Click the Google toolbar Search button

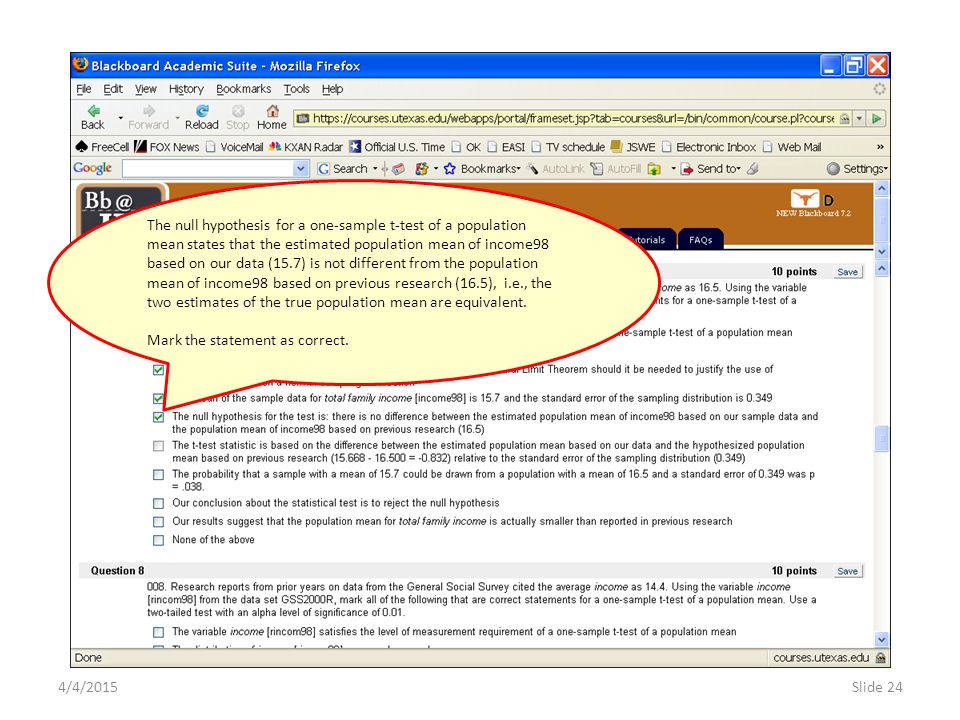(x=342, y=168)
